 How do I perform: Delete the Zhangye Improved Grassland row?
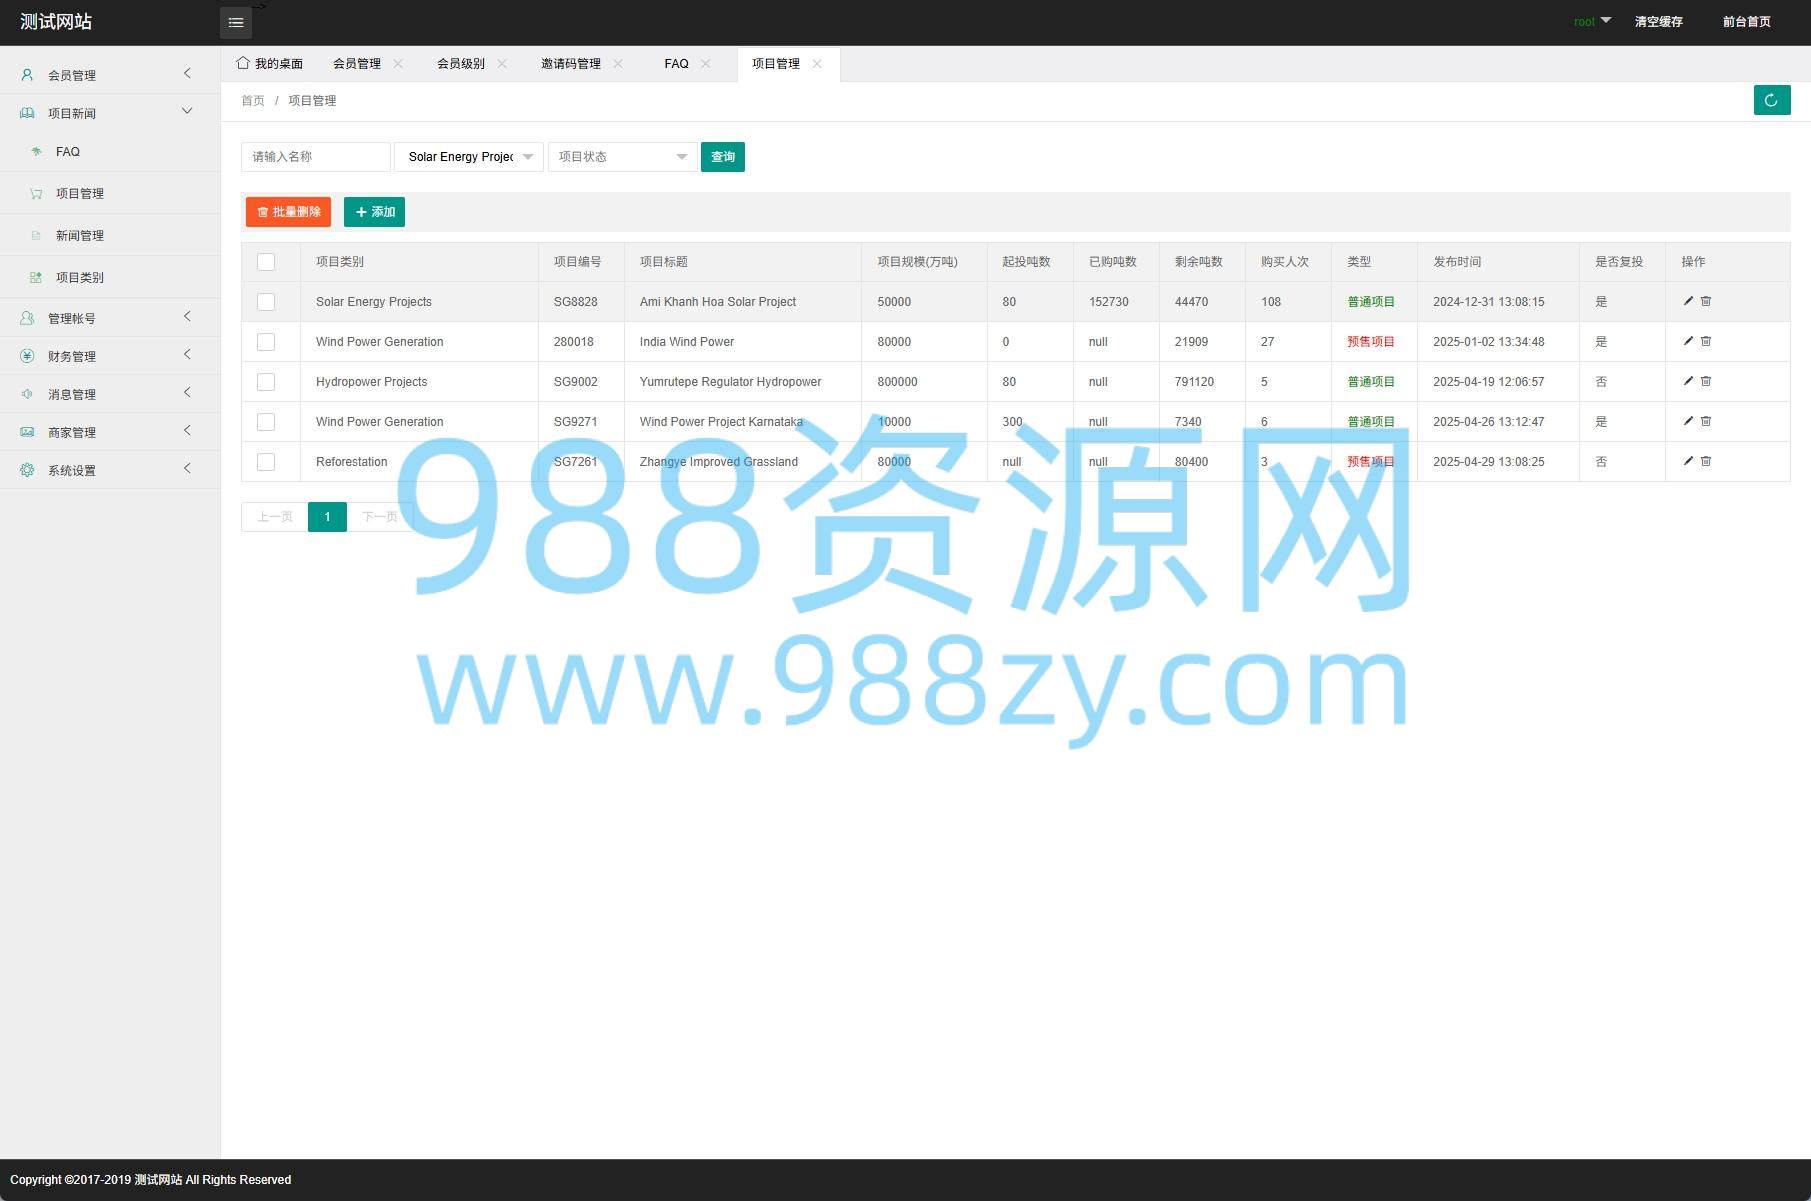tap(1706, 461)
